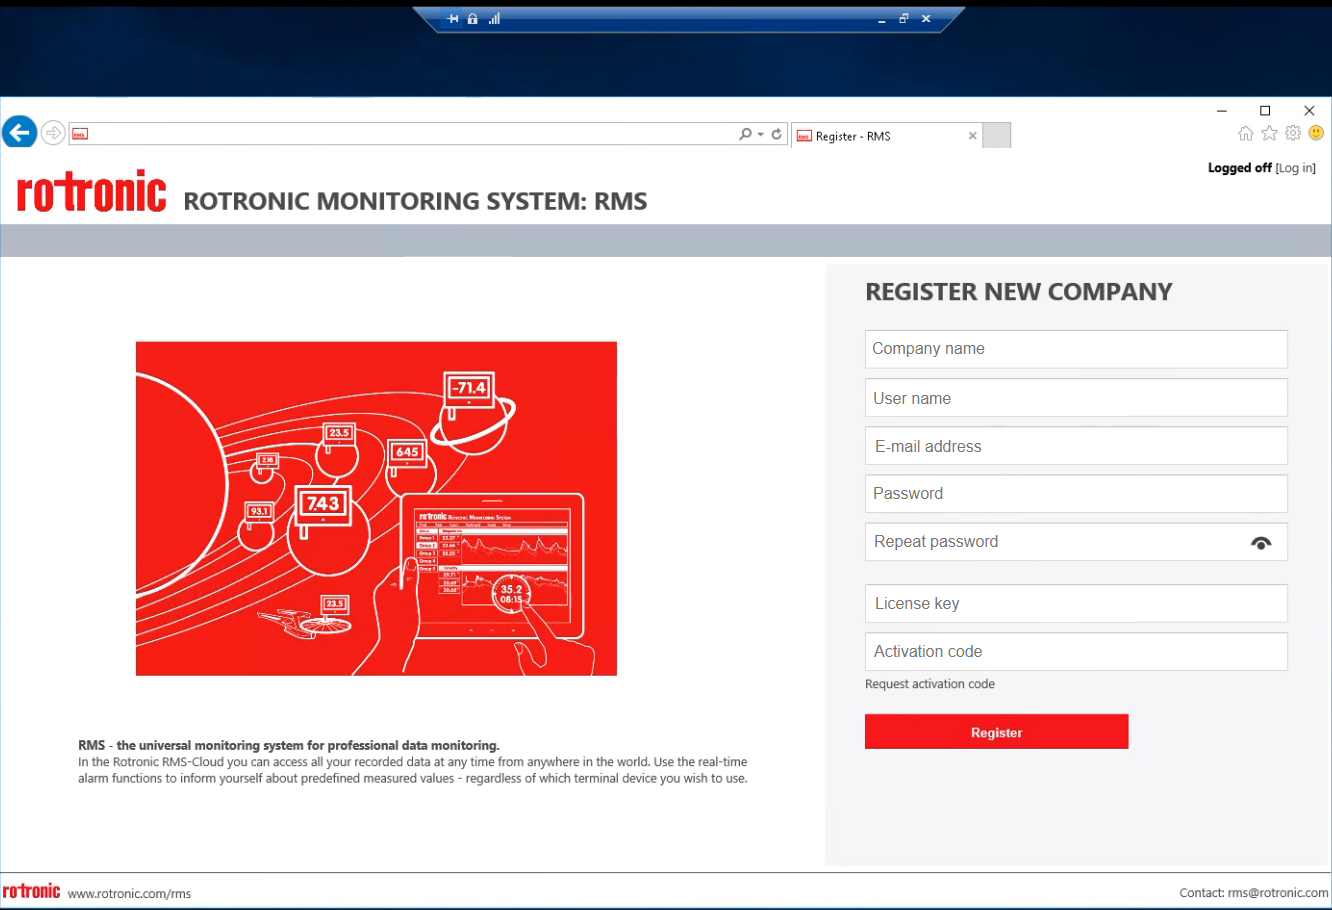Restore down the remote session from connection bar
This screenshot has width=1332, height=910.
903,19
